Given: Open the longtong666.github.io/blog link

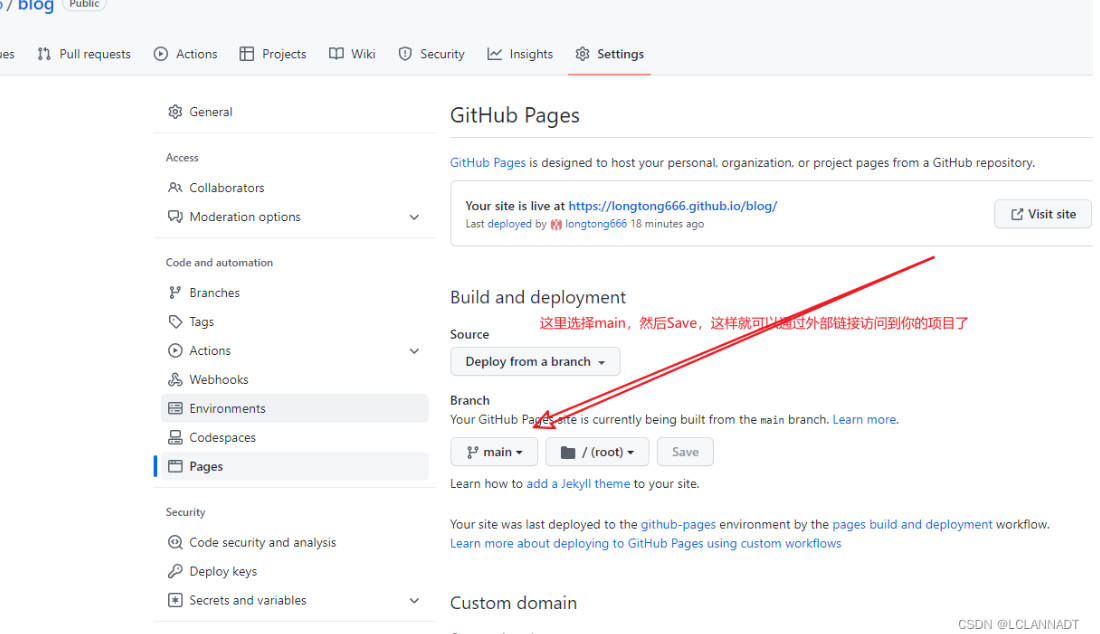Looking at the screenshot, I should [672, 206].
